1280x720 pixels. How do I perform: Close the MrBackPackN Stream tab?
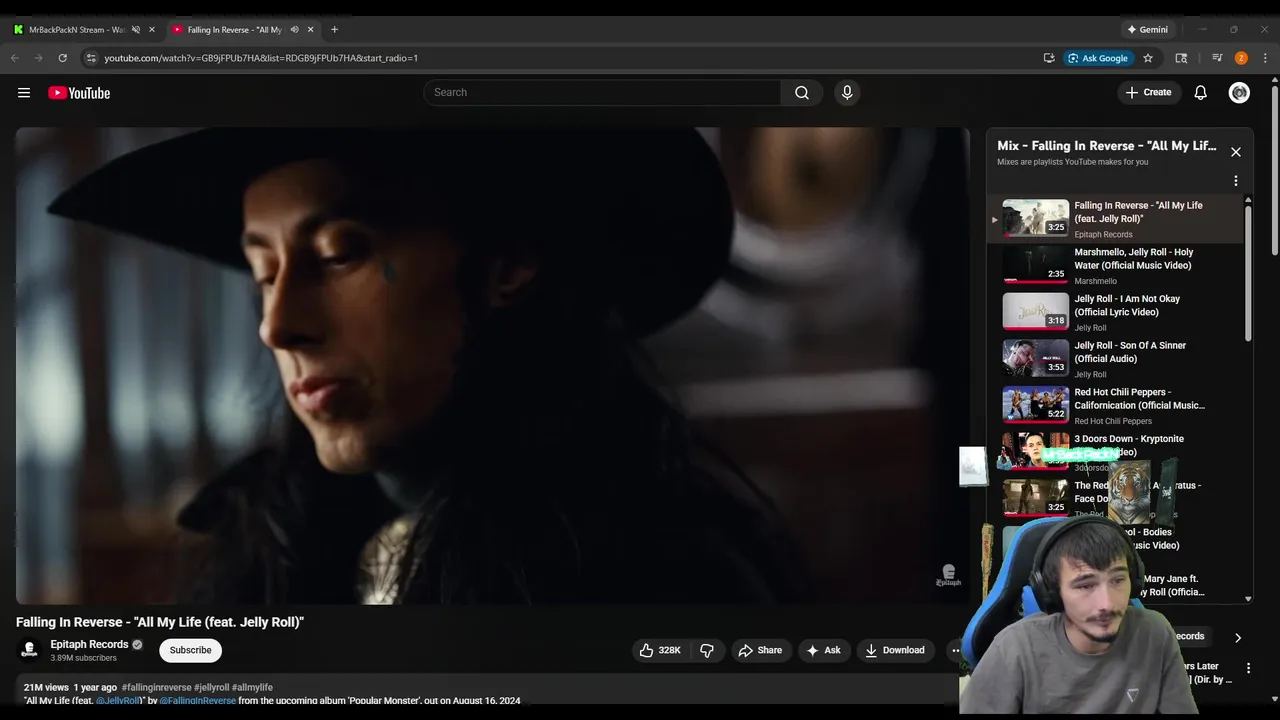[x=152, y=30]
